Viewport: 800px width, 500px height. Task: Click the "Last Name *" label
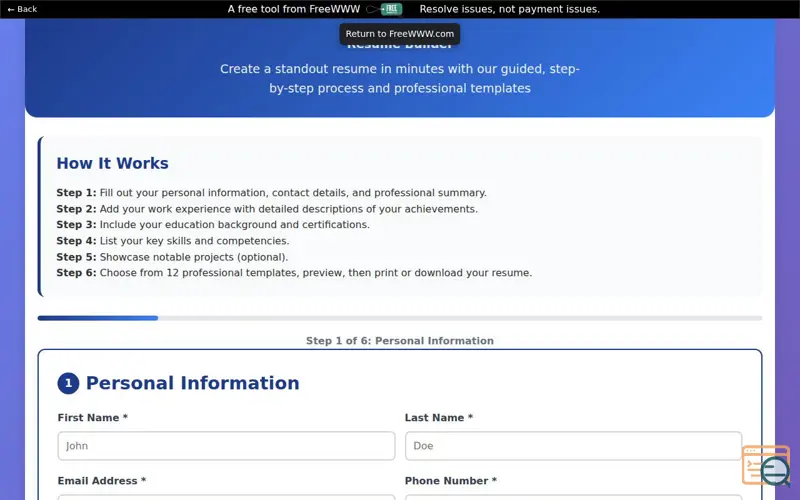pyautogui.click(x=439, y=418)
